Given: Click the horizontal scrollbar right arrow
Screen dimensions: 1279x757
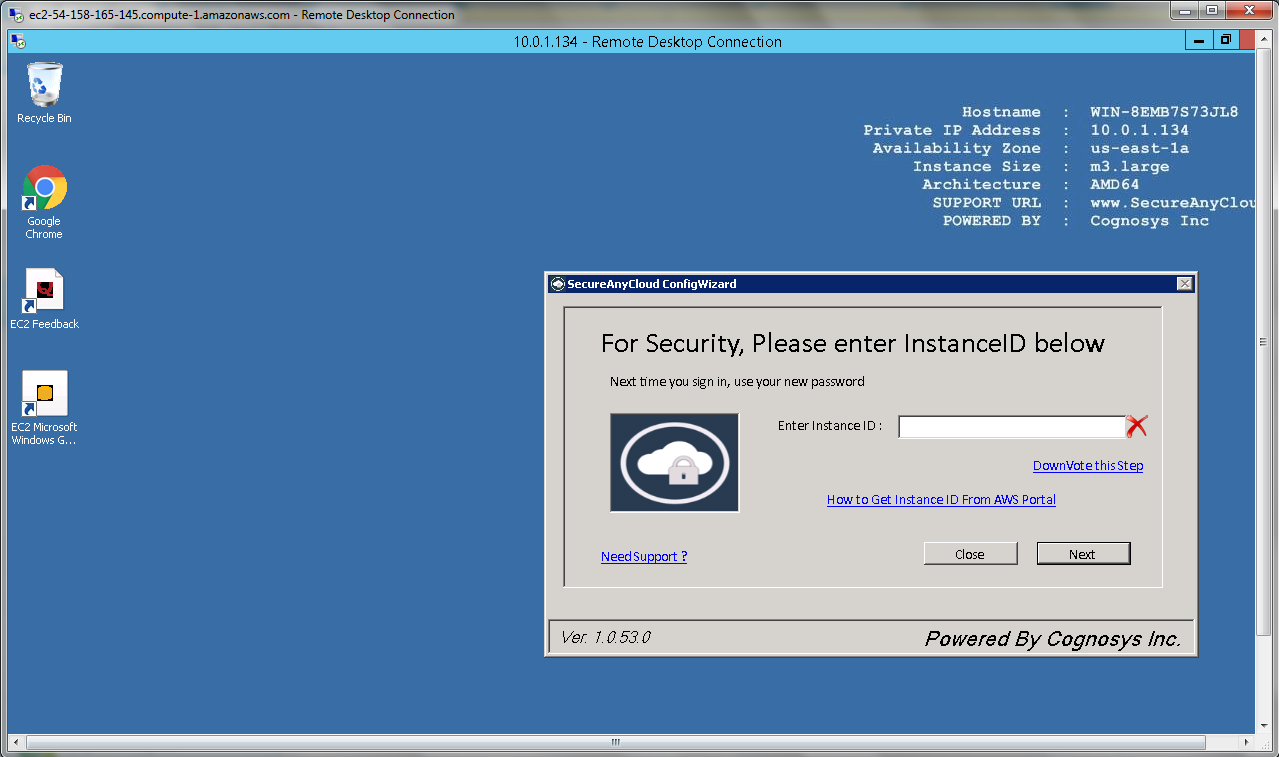Looking at the screenshot, I should click(1247, 743).
